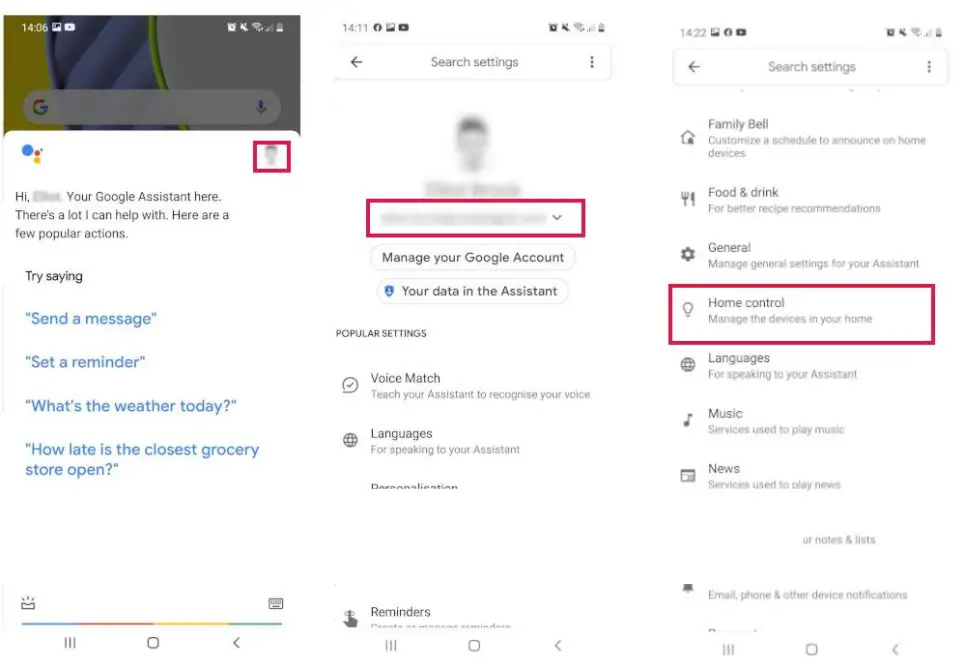Viewport: 958px width, 672px height.
Task: Open the Assistant inbox tray icon
Action: click(28, 603)
